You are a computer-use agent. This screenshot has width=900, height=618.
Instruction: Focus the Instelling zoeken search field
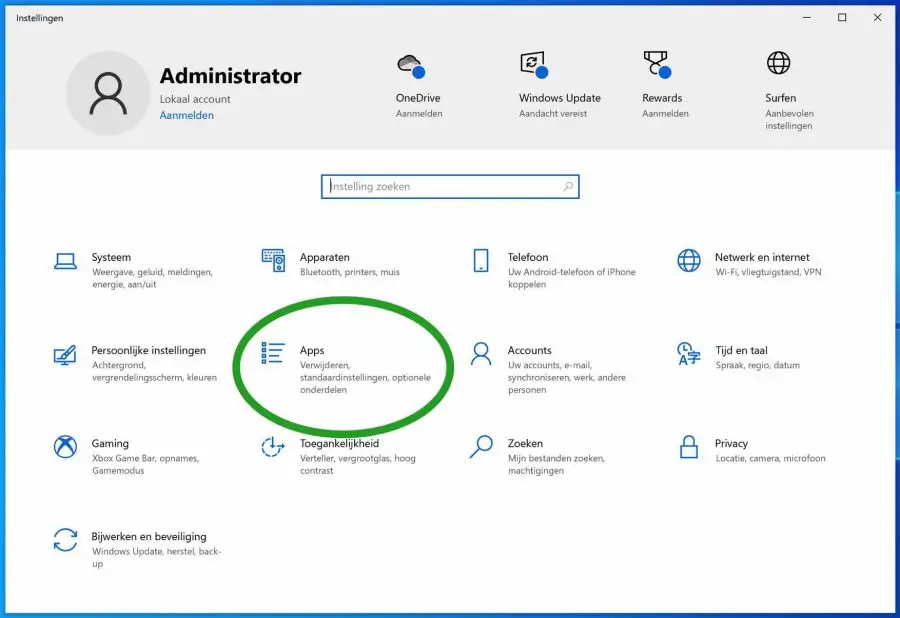(x=450, y=186)
